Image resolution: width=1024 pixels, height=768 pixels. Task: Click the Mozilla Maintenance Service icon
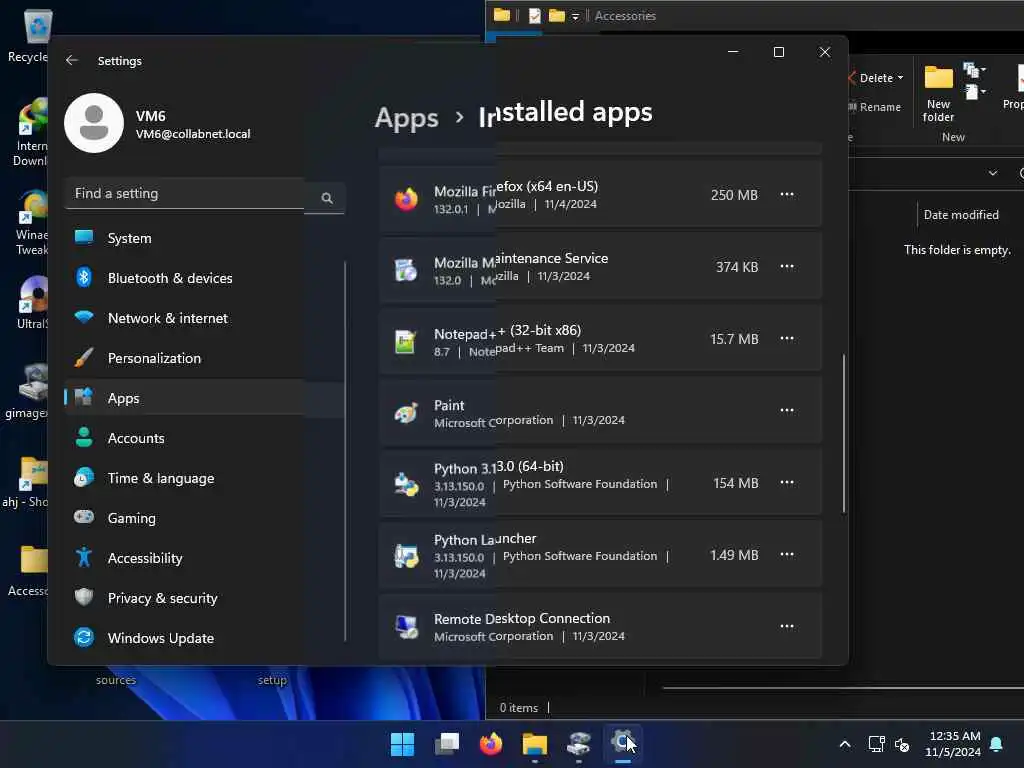point(406,270)
